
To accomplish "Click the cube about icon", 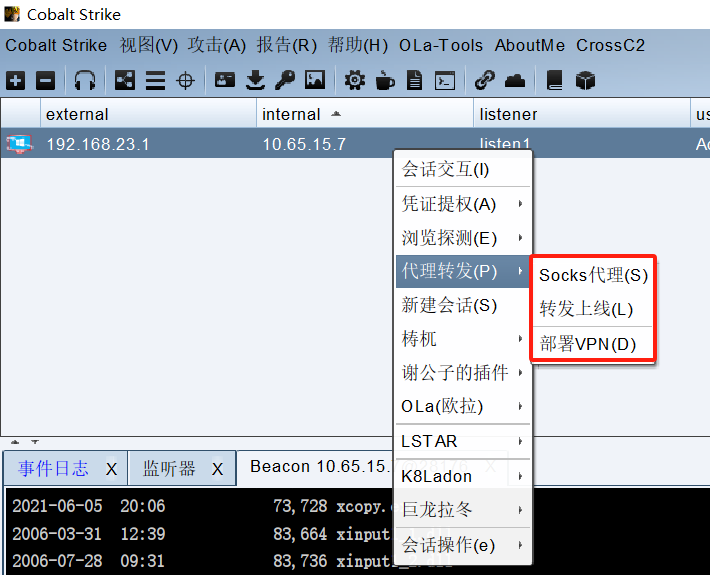I will coord(585,81).
